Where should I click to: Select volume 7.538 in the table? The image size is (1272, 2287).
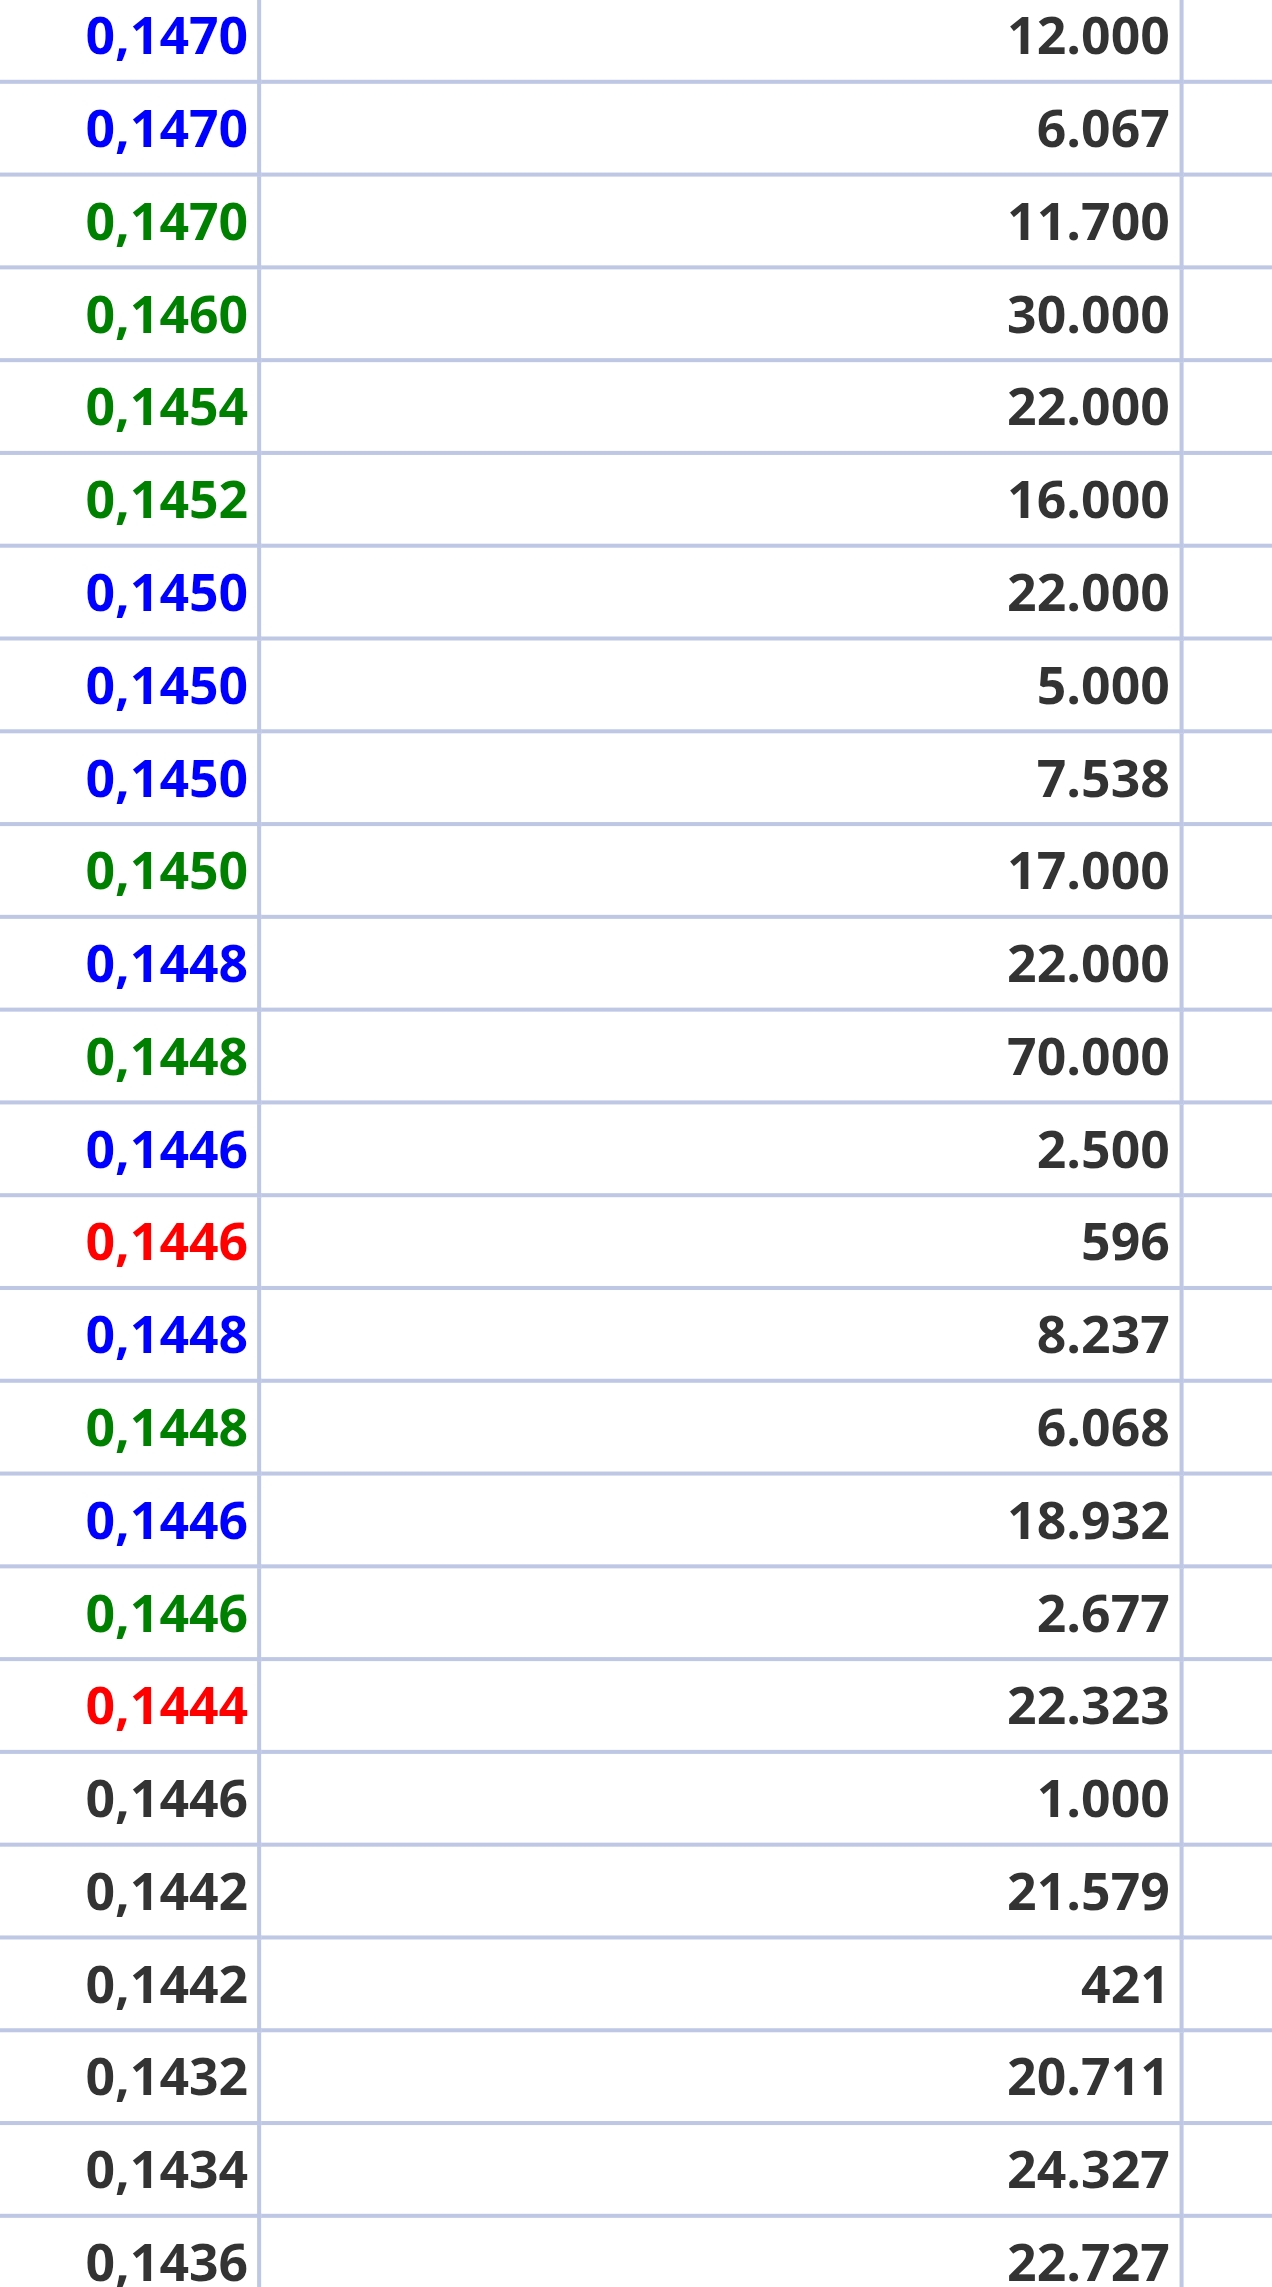pyautogui.click(x=1102, y=779)
